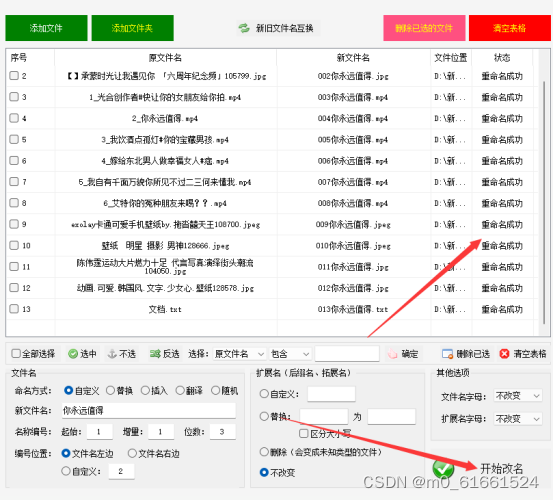554x500 pixels.
Task: Select the 插入 naming mode radio
Action: tap(145, 390)
